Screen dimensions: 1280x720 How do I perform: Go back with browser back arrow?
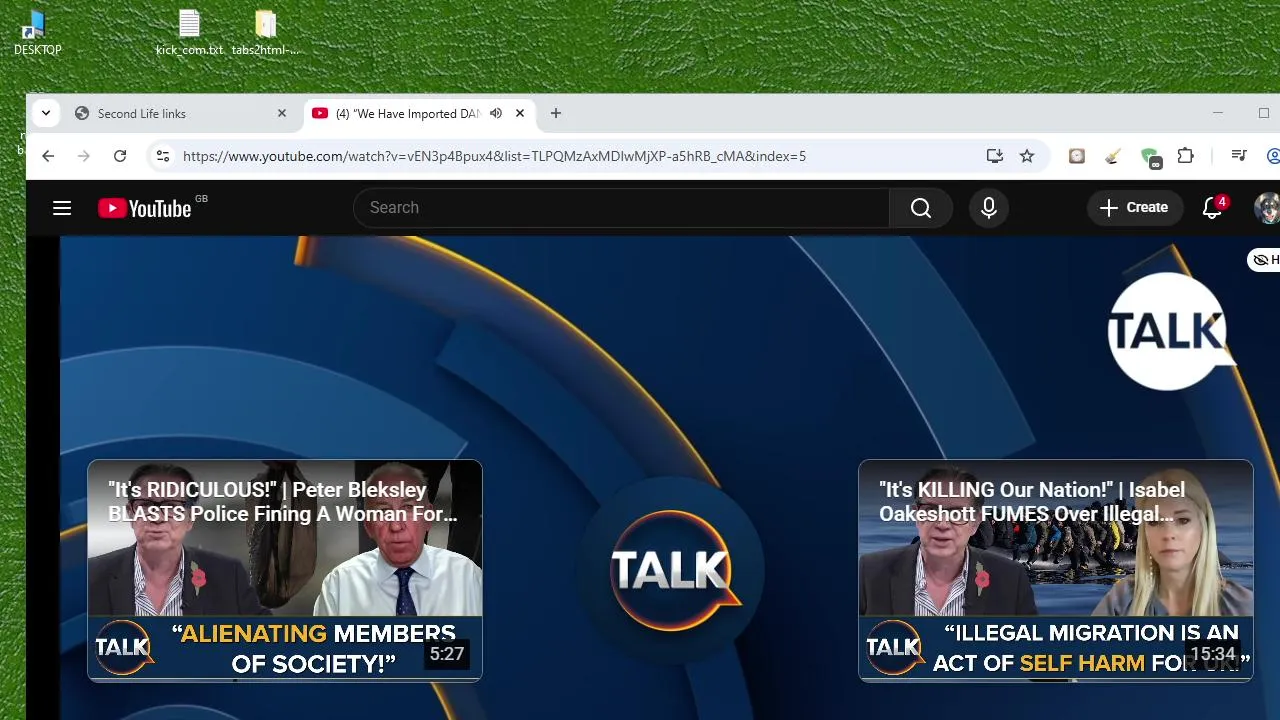click(x=48, y=156)
